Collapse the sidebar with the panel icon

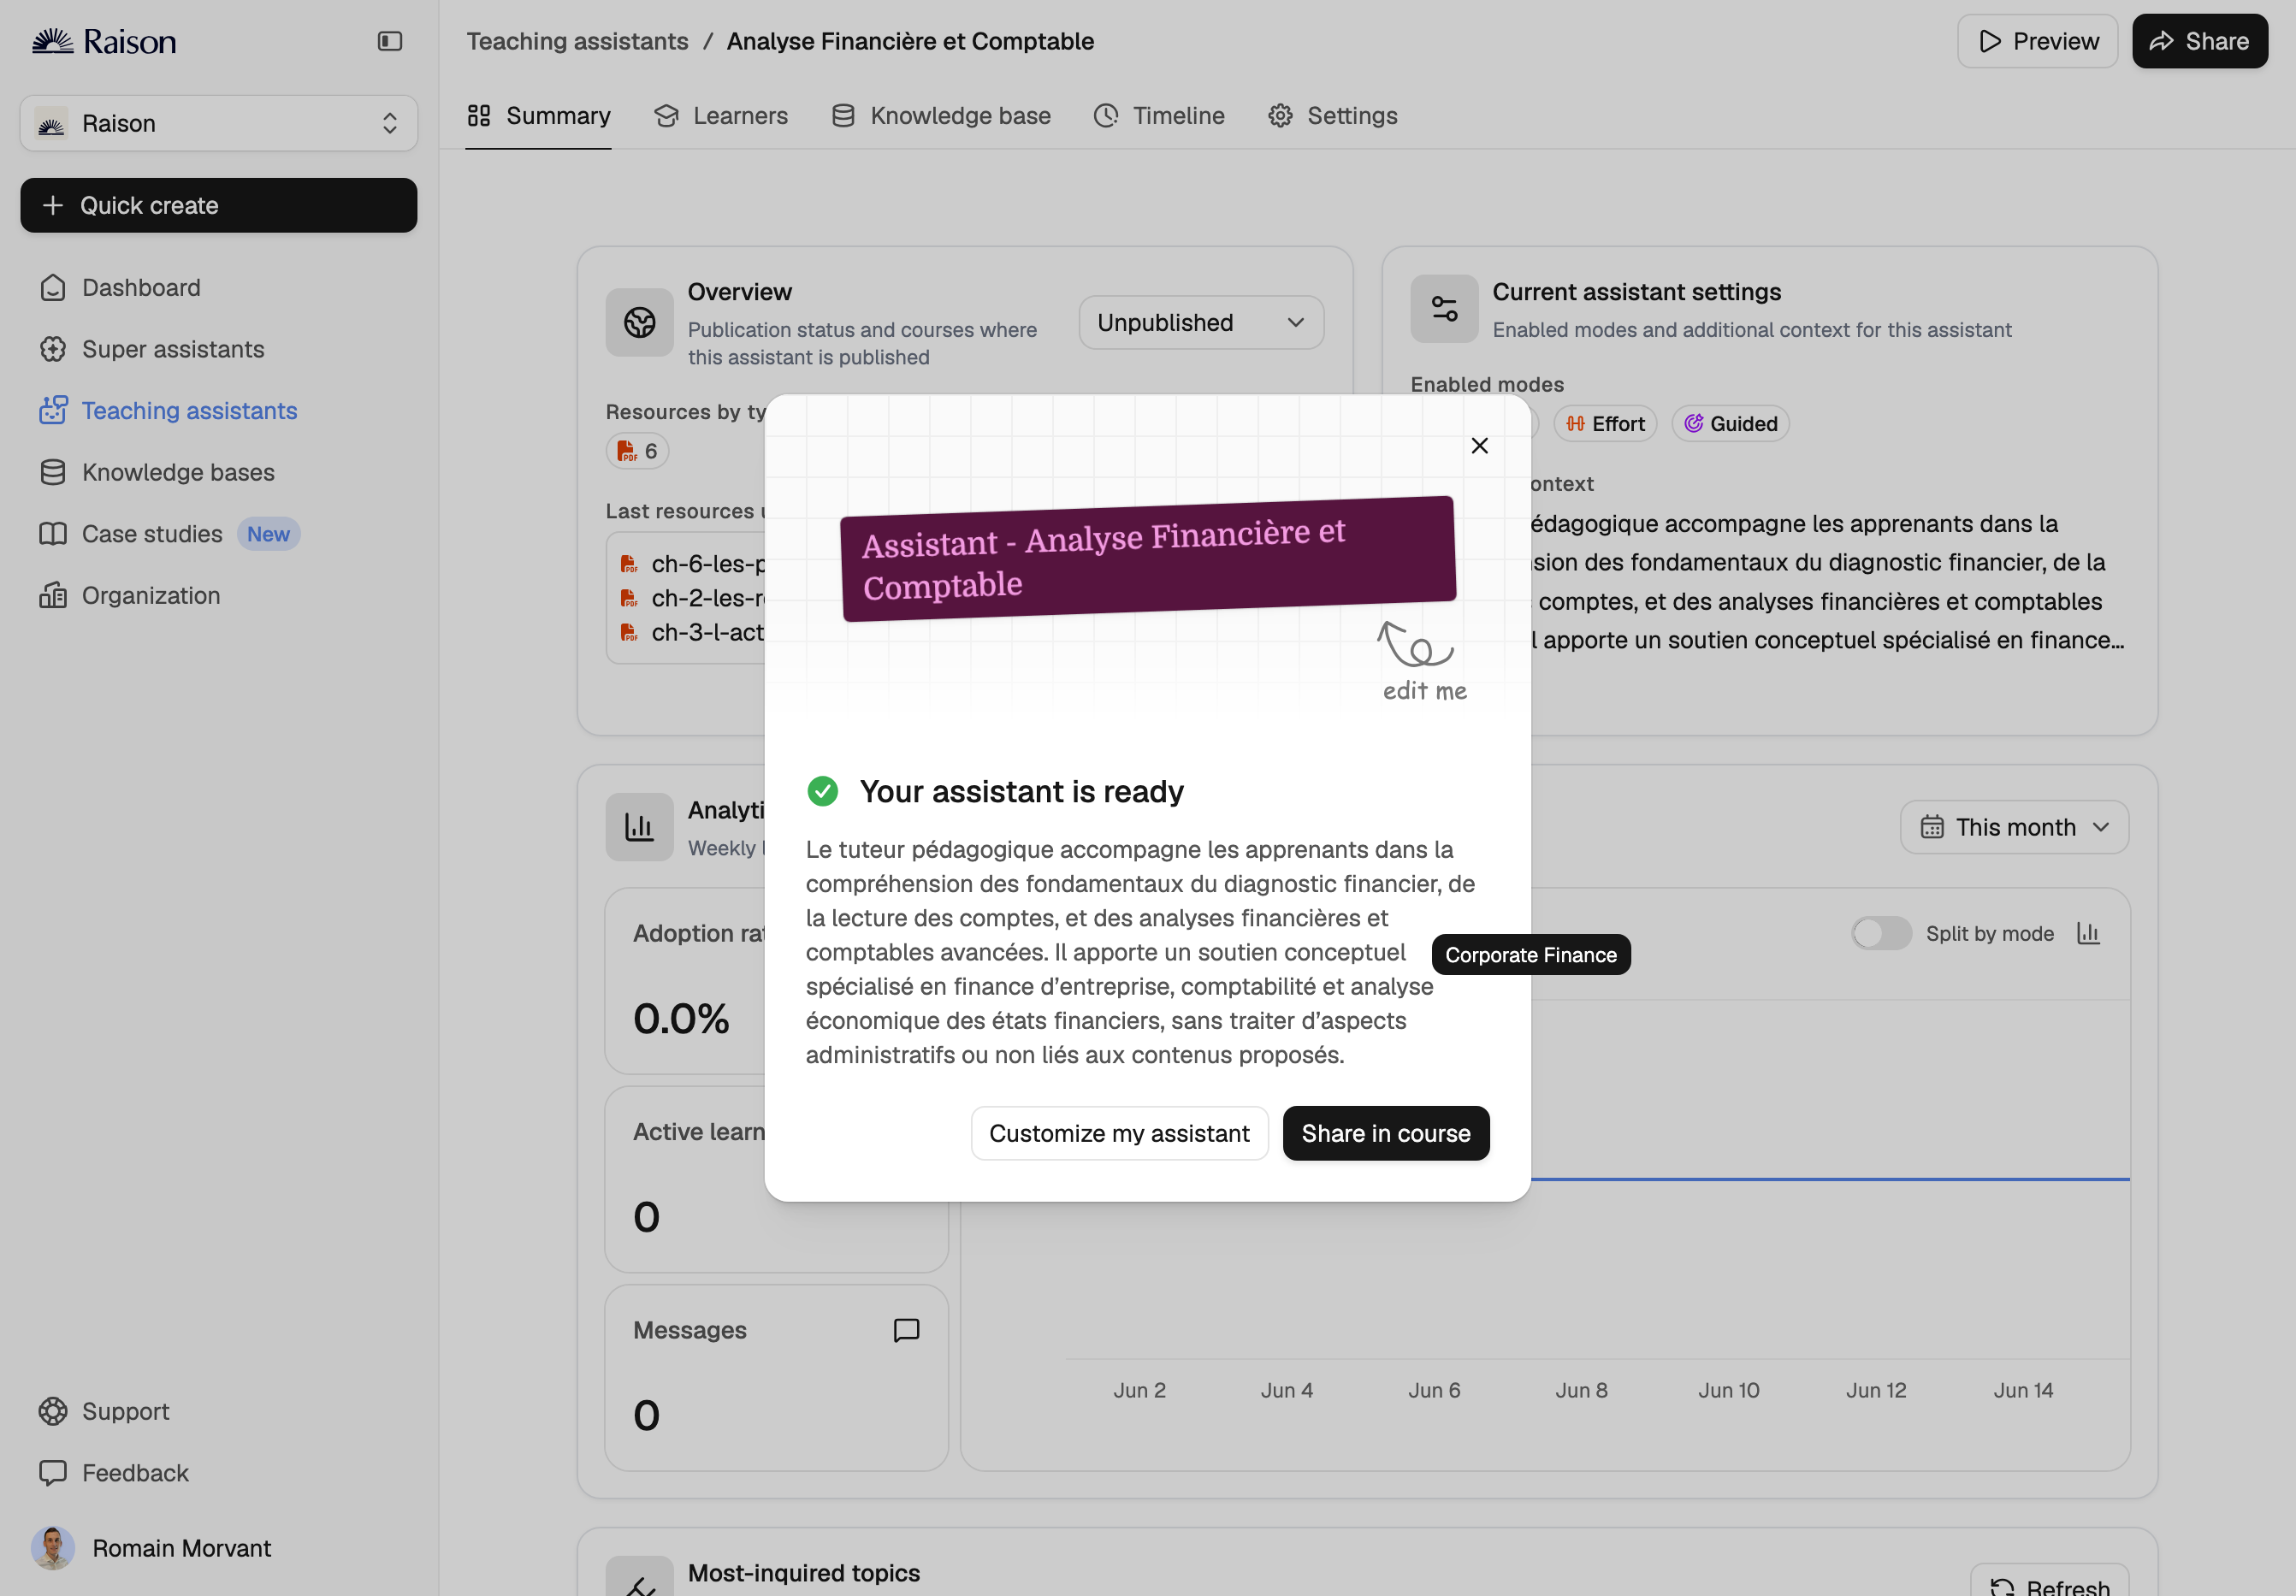[389, 41]
